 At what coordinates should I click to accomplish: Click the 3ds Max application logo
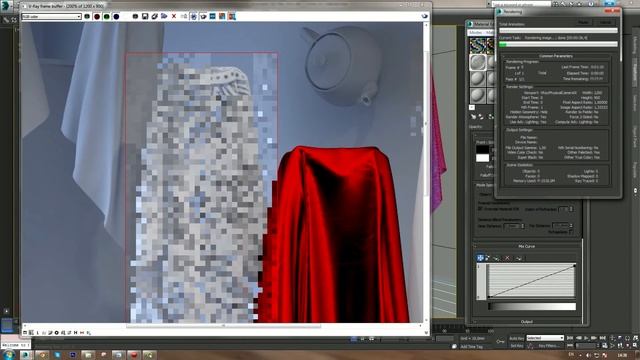(x=5, y=5)
